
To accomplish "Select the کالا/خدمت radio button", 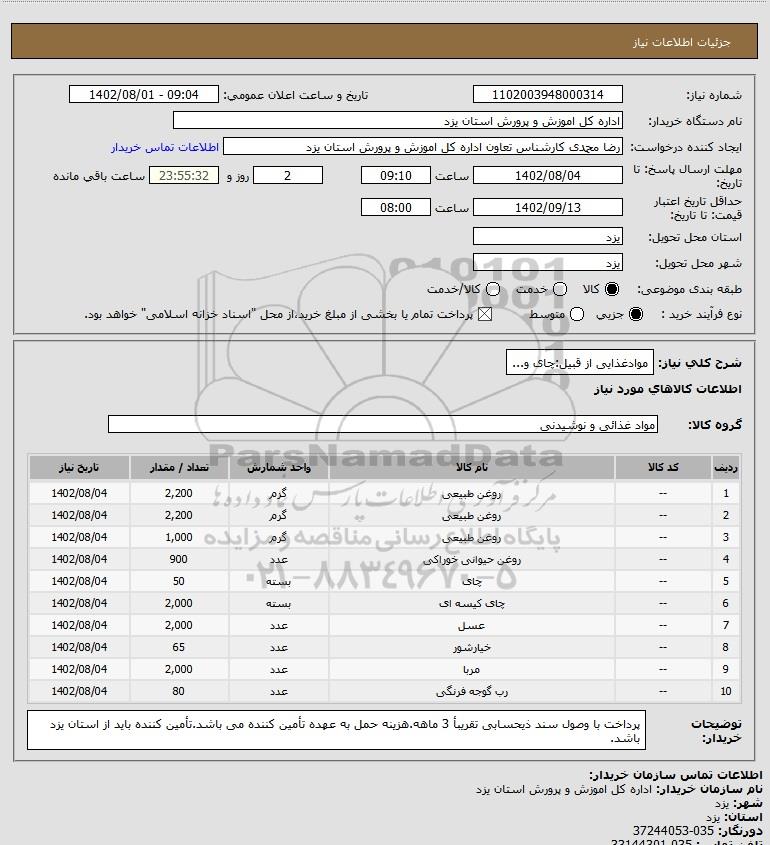I will pos(492,289).
